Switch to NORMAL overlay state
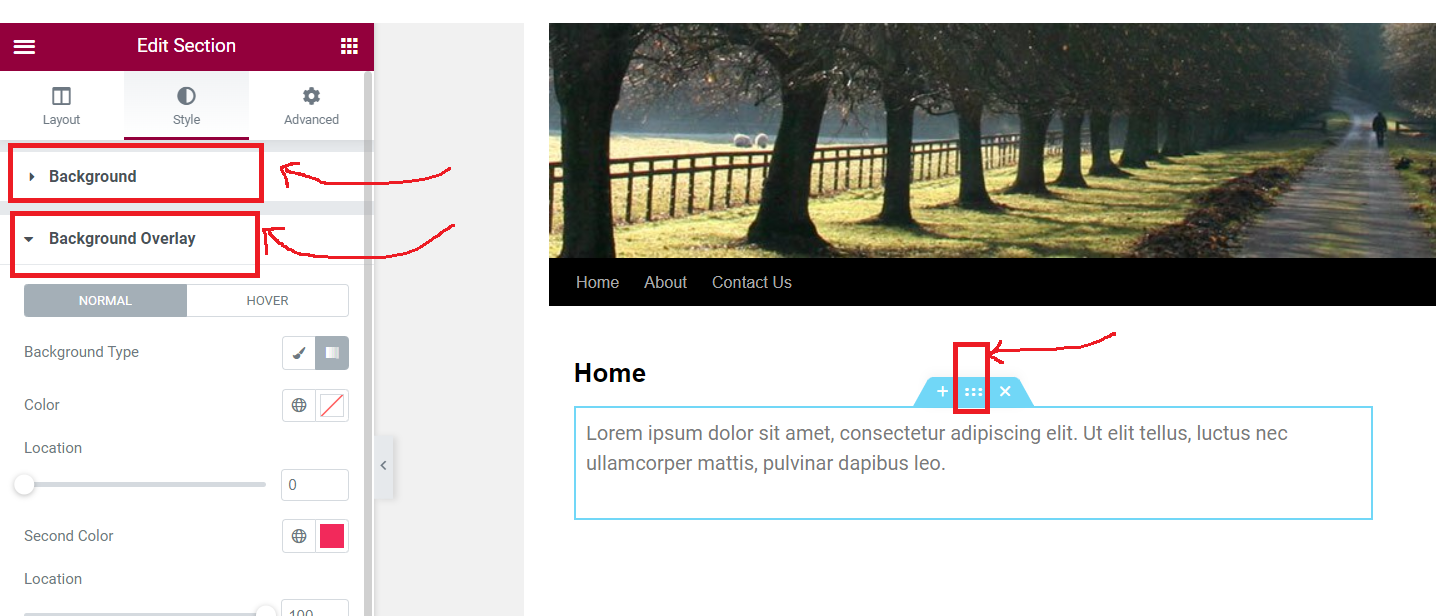The width and height of the screenshot is (1442, 616). point(105,301)
